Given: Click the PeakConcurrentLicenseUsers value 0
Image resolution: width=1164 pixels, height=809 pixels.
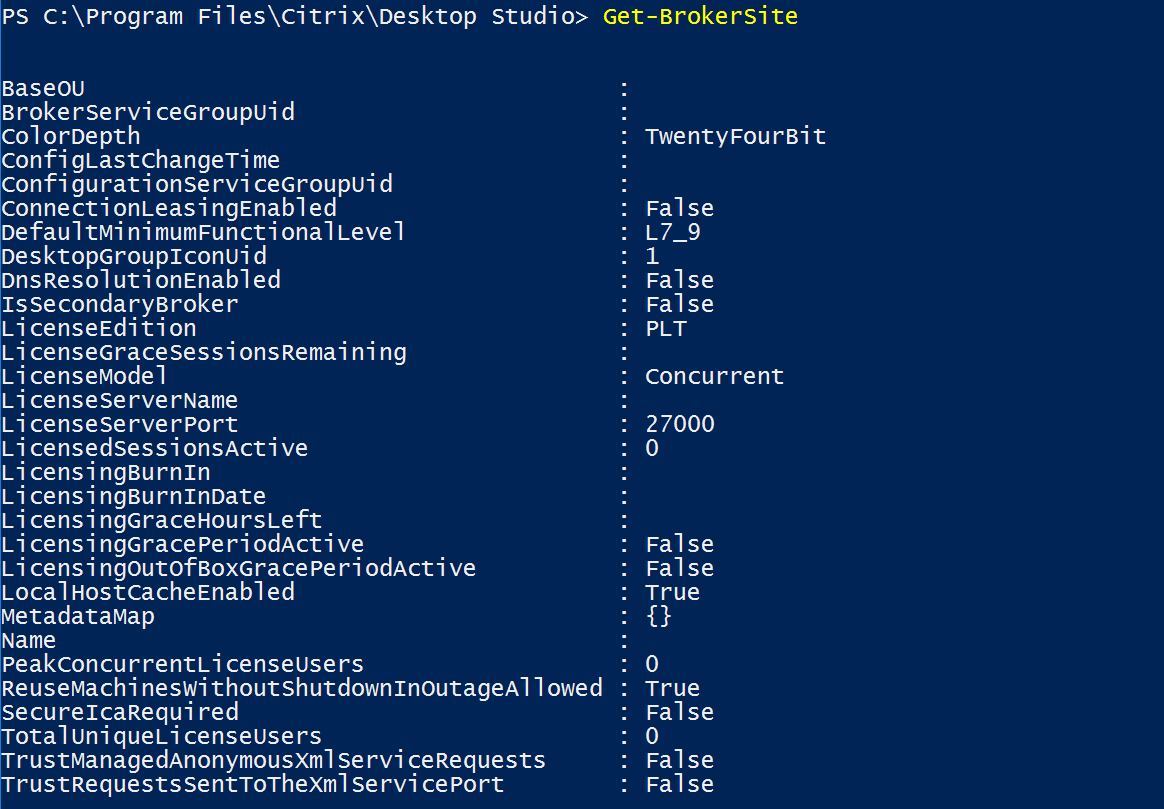Looking at the screenshot, I should coord(652,665).
